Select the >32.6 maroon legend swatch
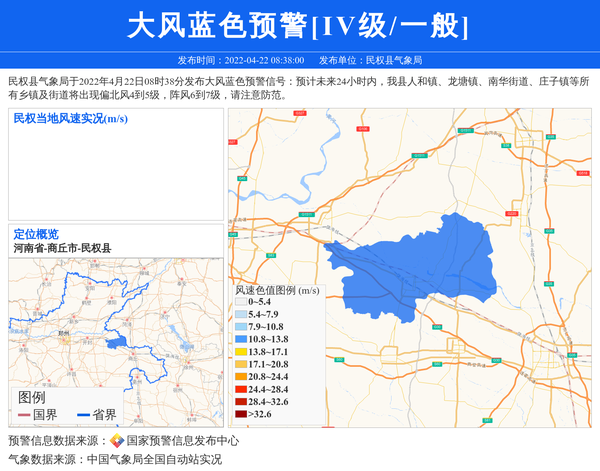 pos(240,414)
